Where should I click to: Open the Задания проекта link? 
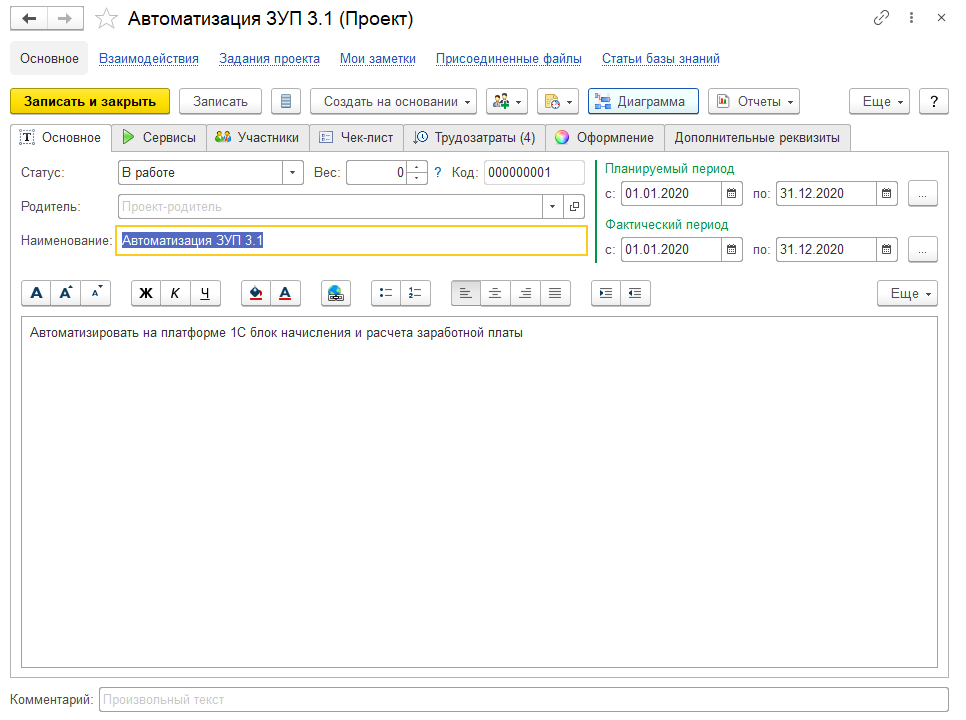click(x=269, y=59)
